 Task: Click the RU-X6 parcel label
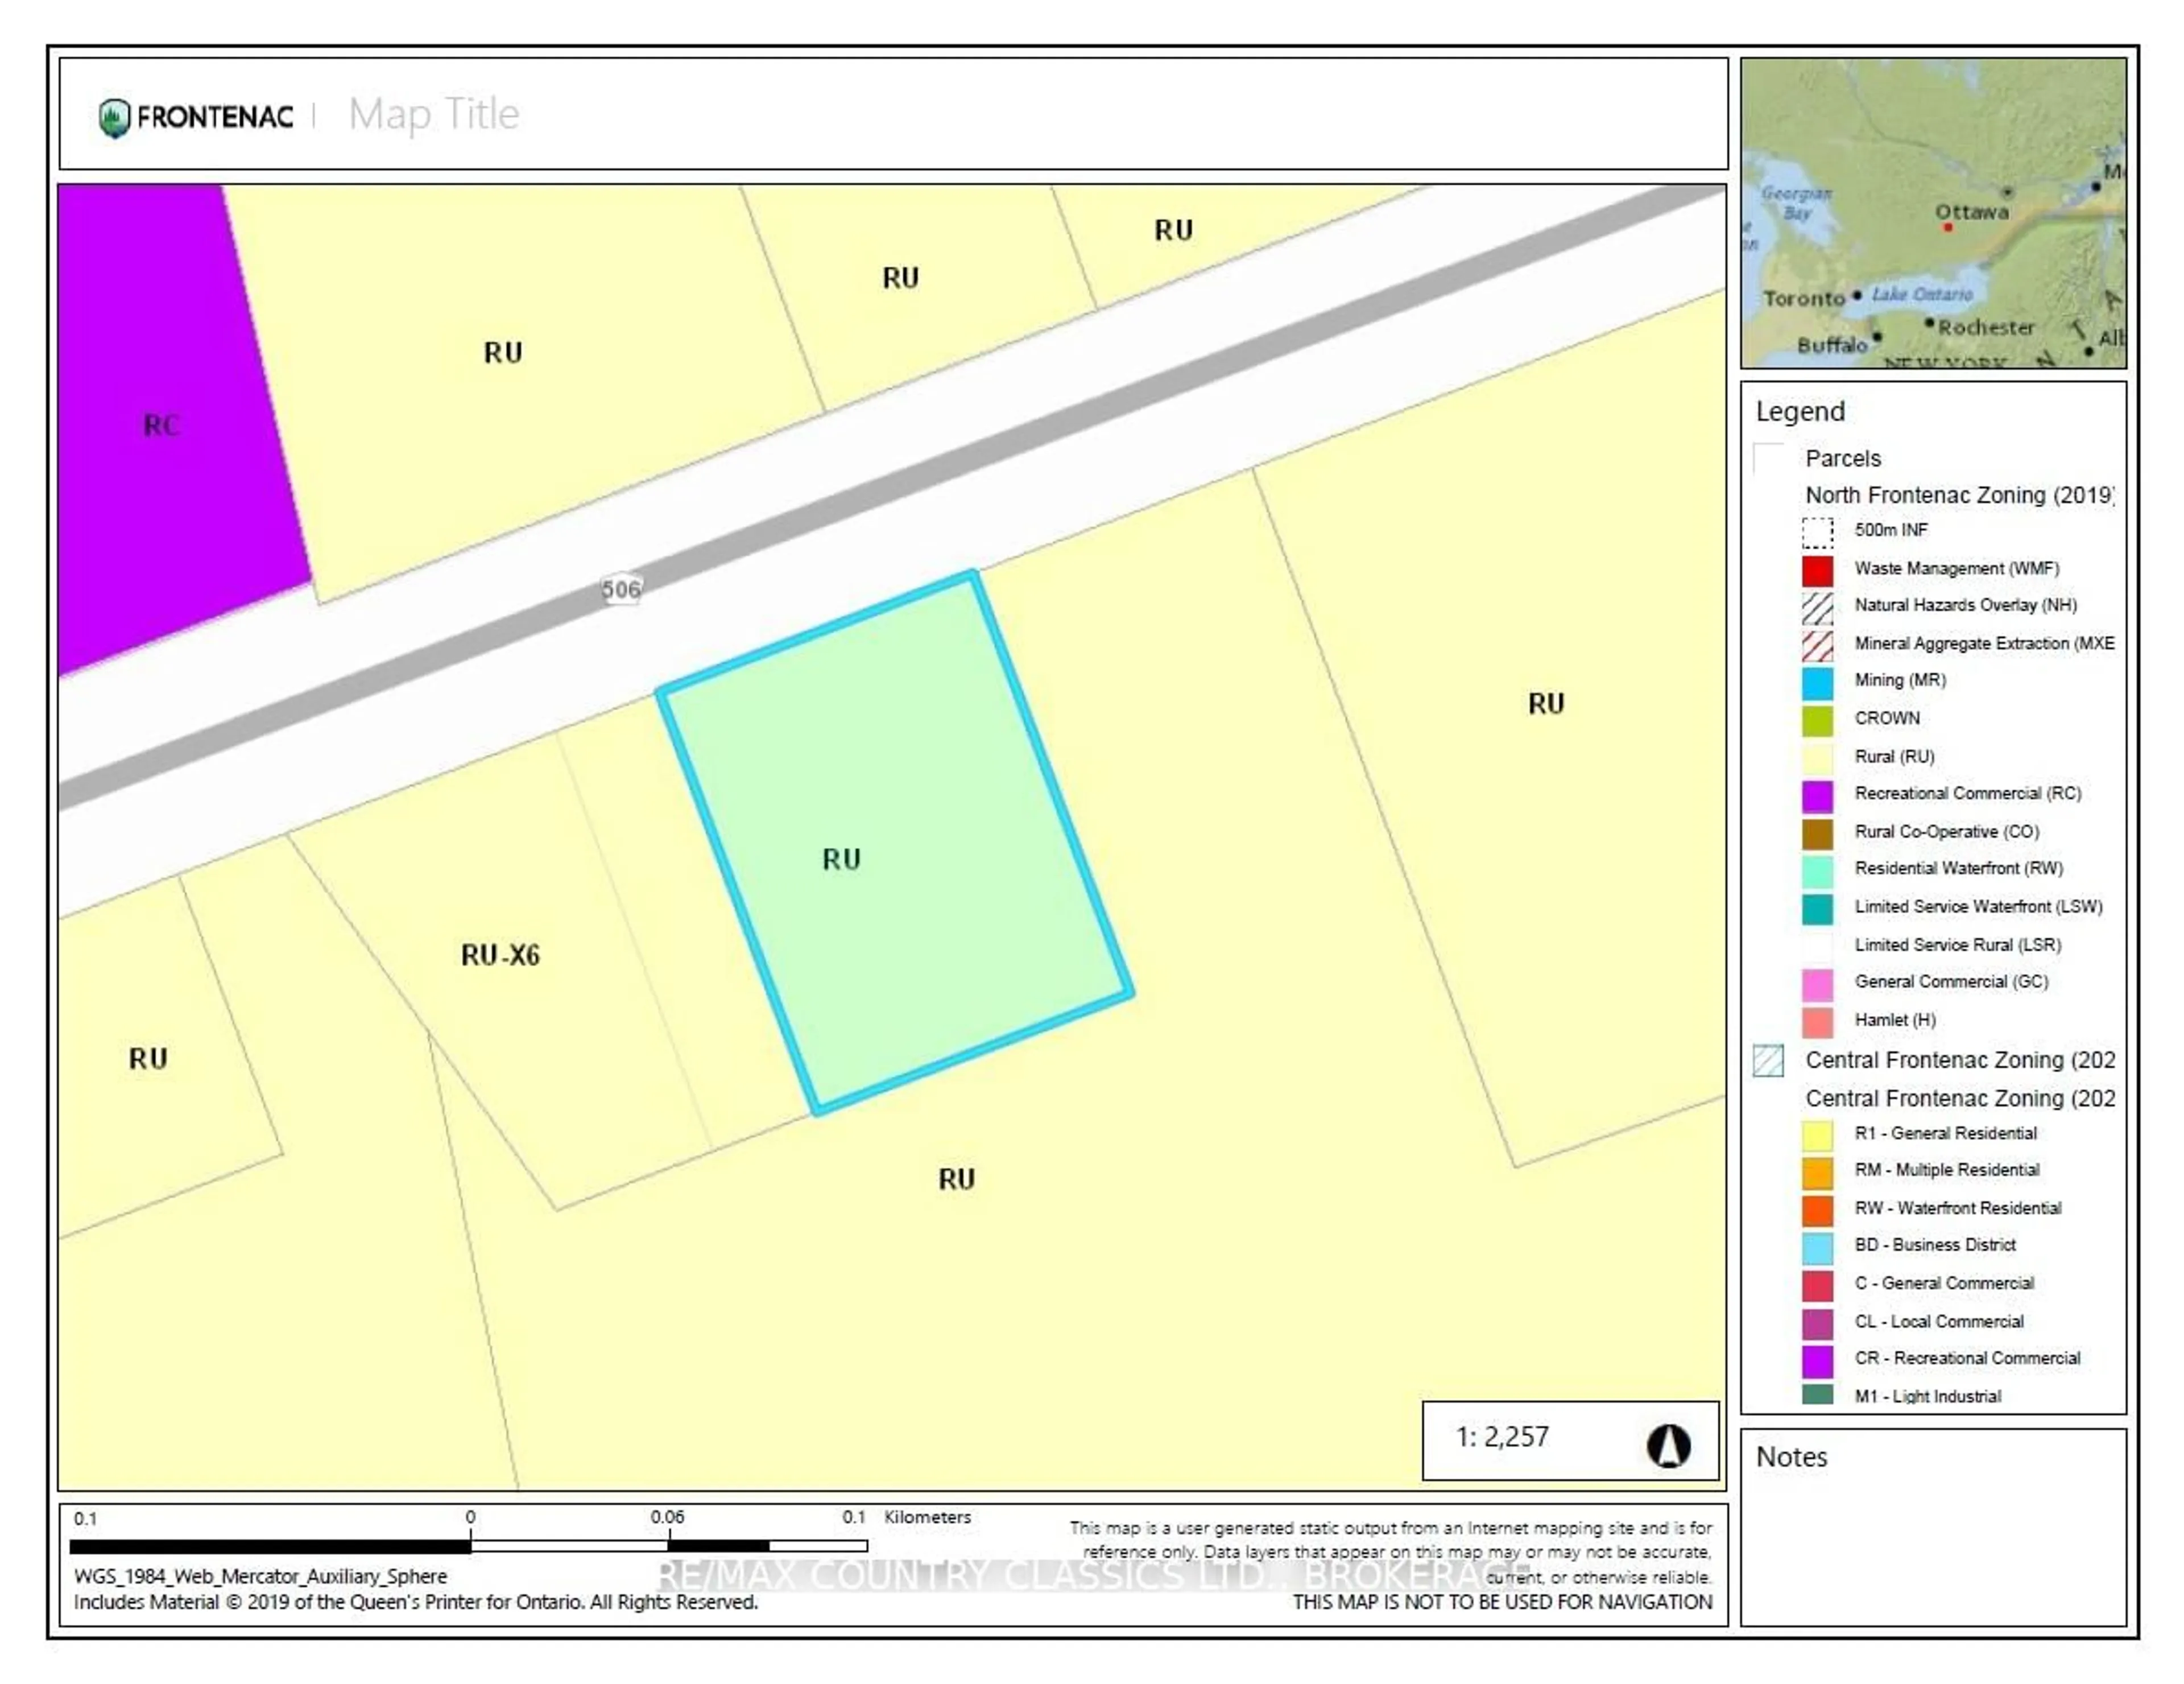coord(500,955)
